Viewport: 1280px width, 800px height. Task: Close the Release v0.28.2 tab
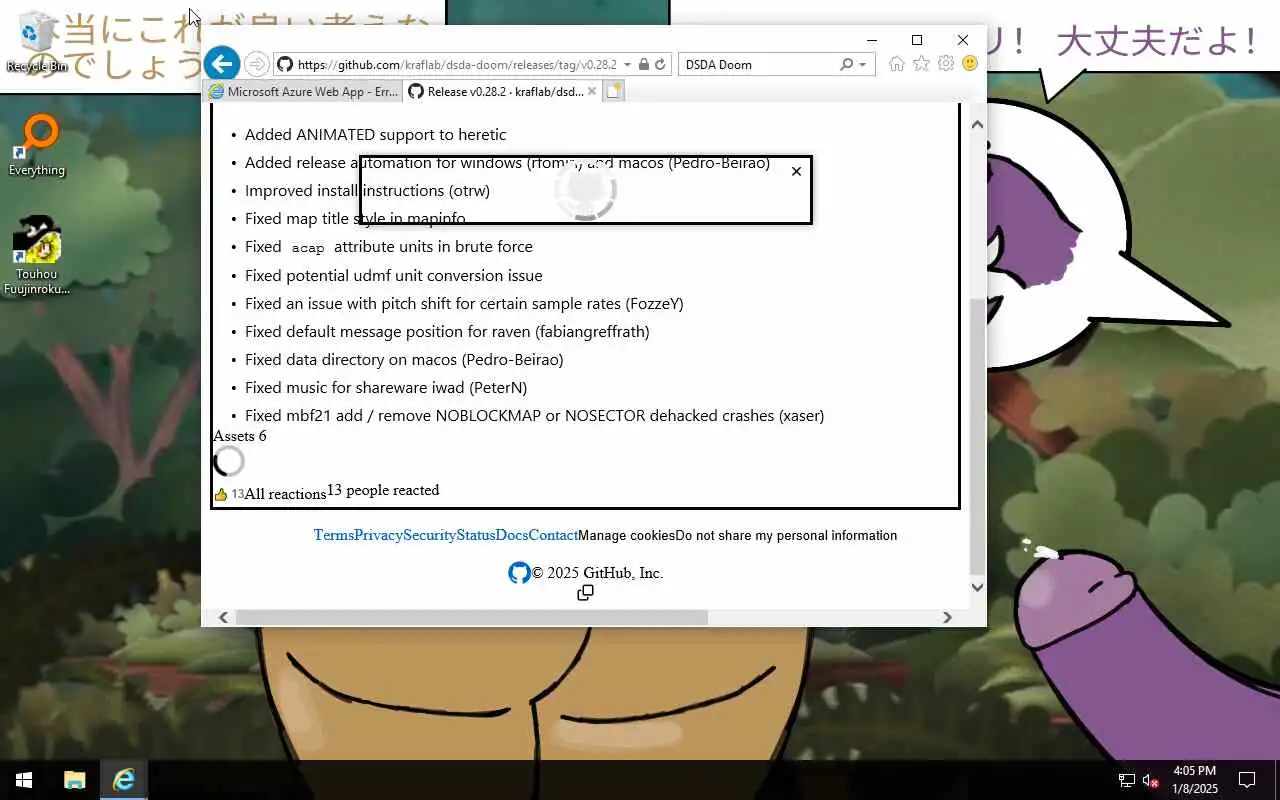(x=592, y=91)
